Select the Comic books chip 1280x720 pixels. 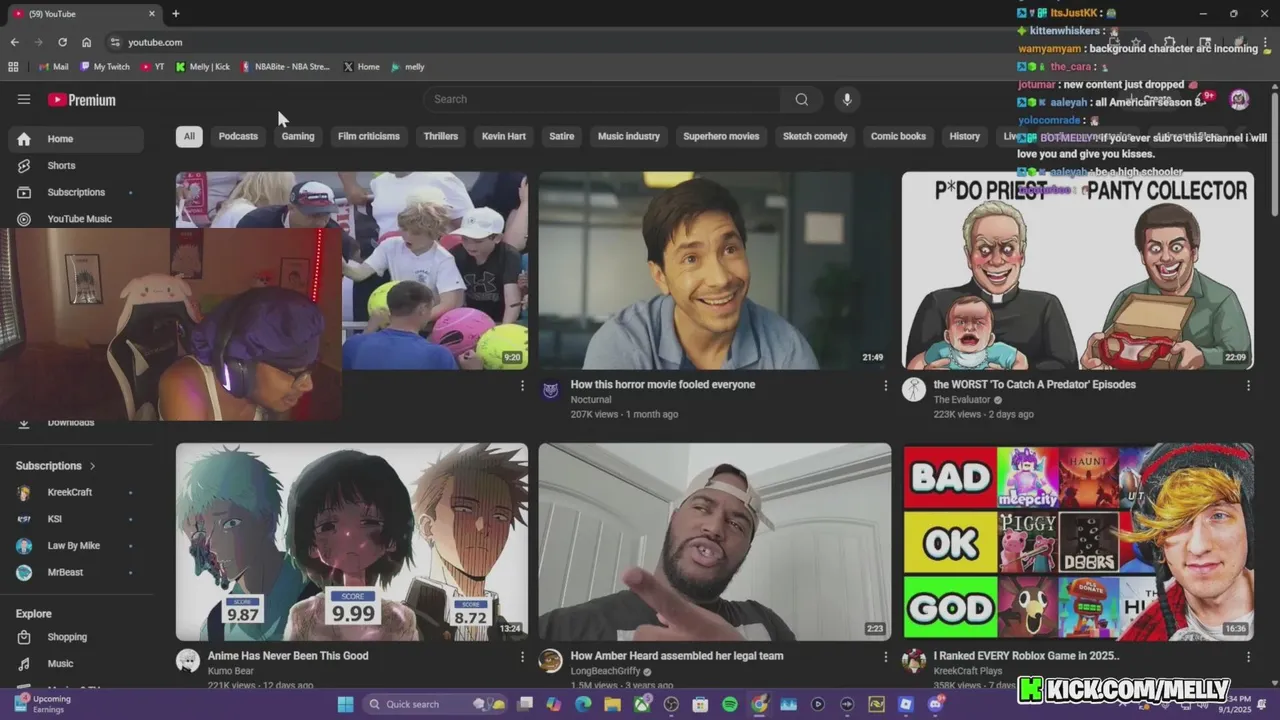click(898, 136)
